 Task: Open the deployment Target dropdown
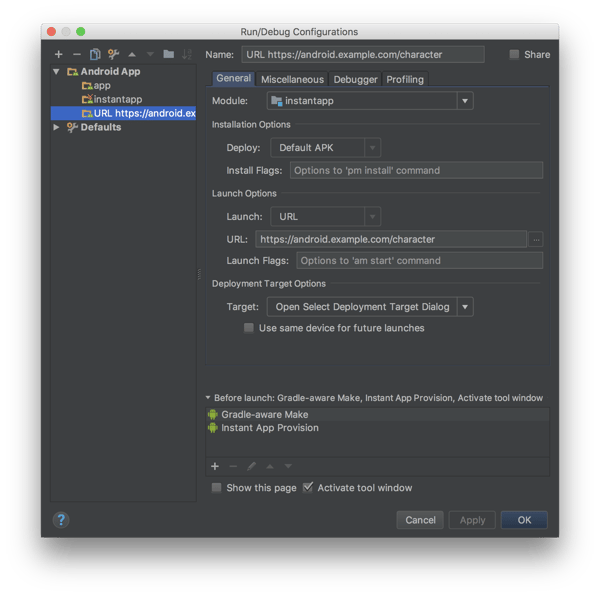coord(369,307)
